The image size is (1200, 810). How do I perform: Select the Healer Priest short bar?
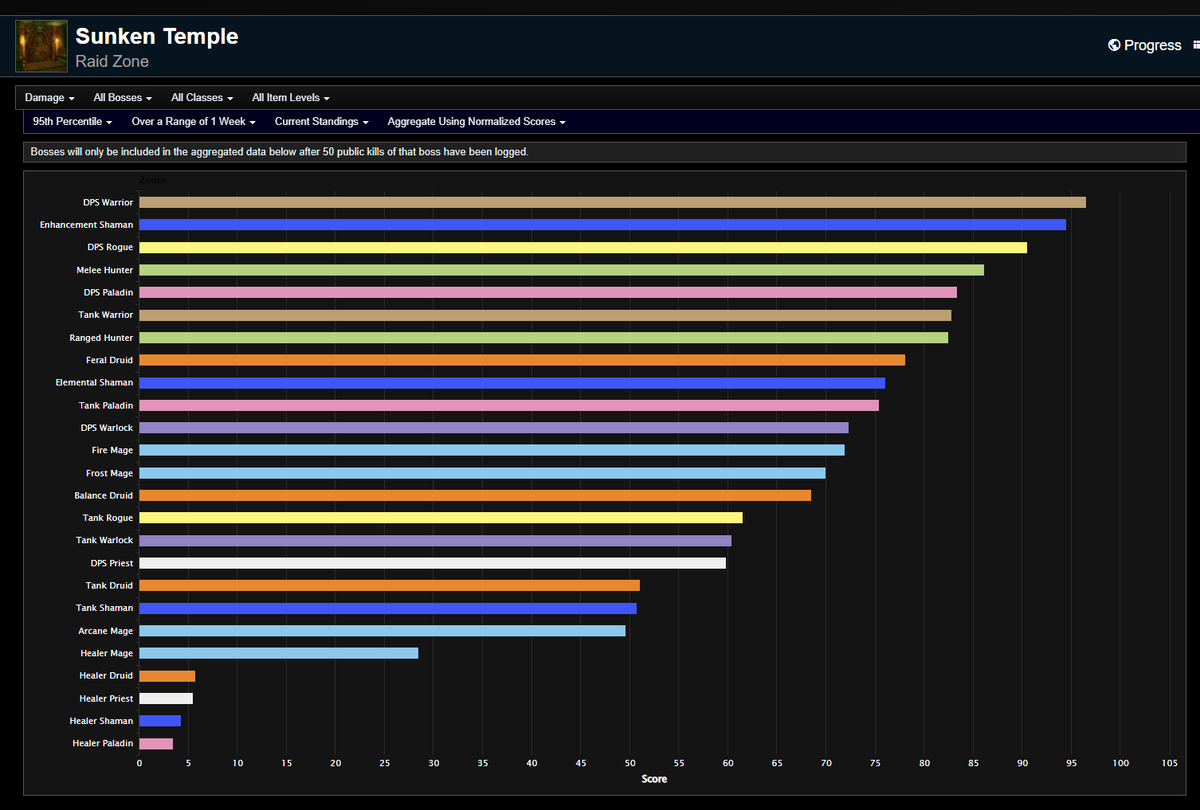166,698
